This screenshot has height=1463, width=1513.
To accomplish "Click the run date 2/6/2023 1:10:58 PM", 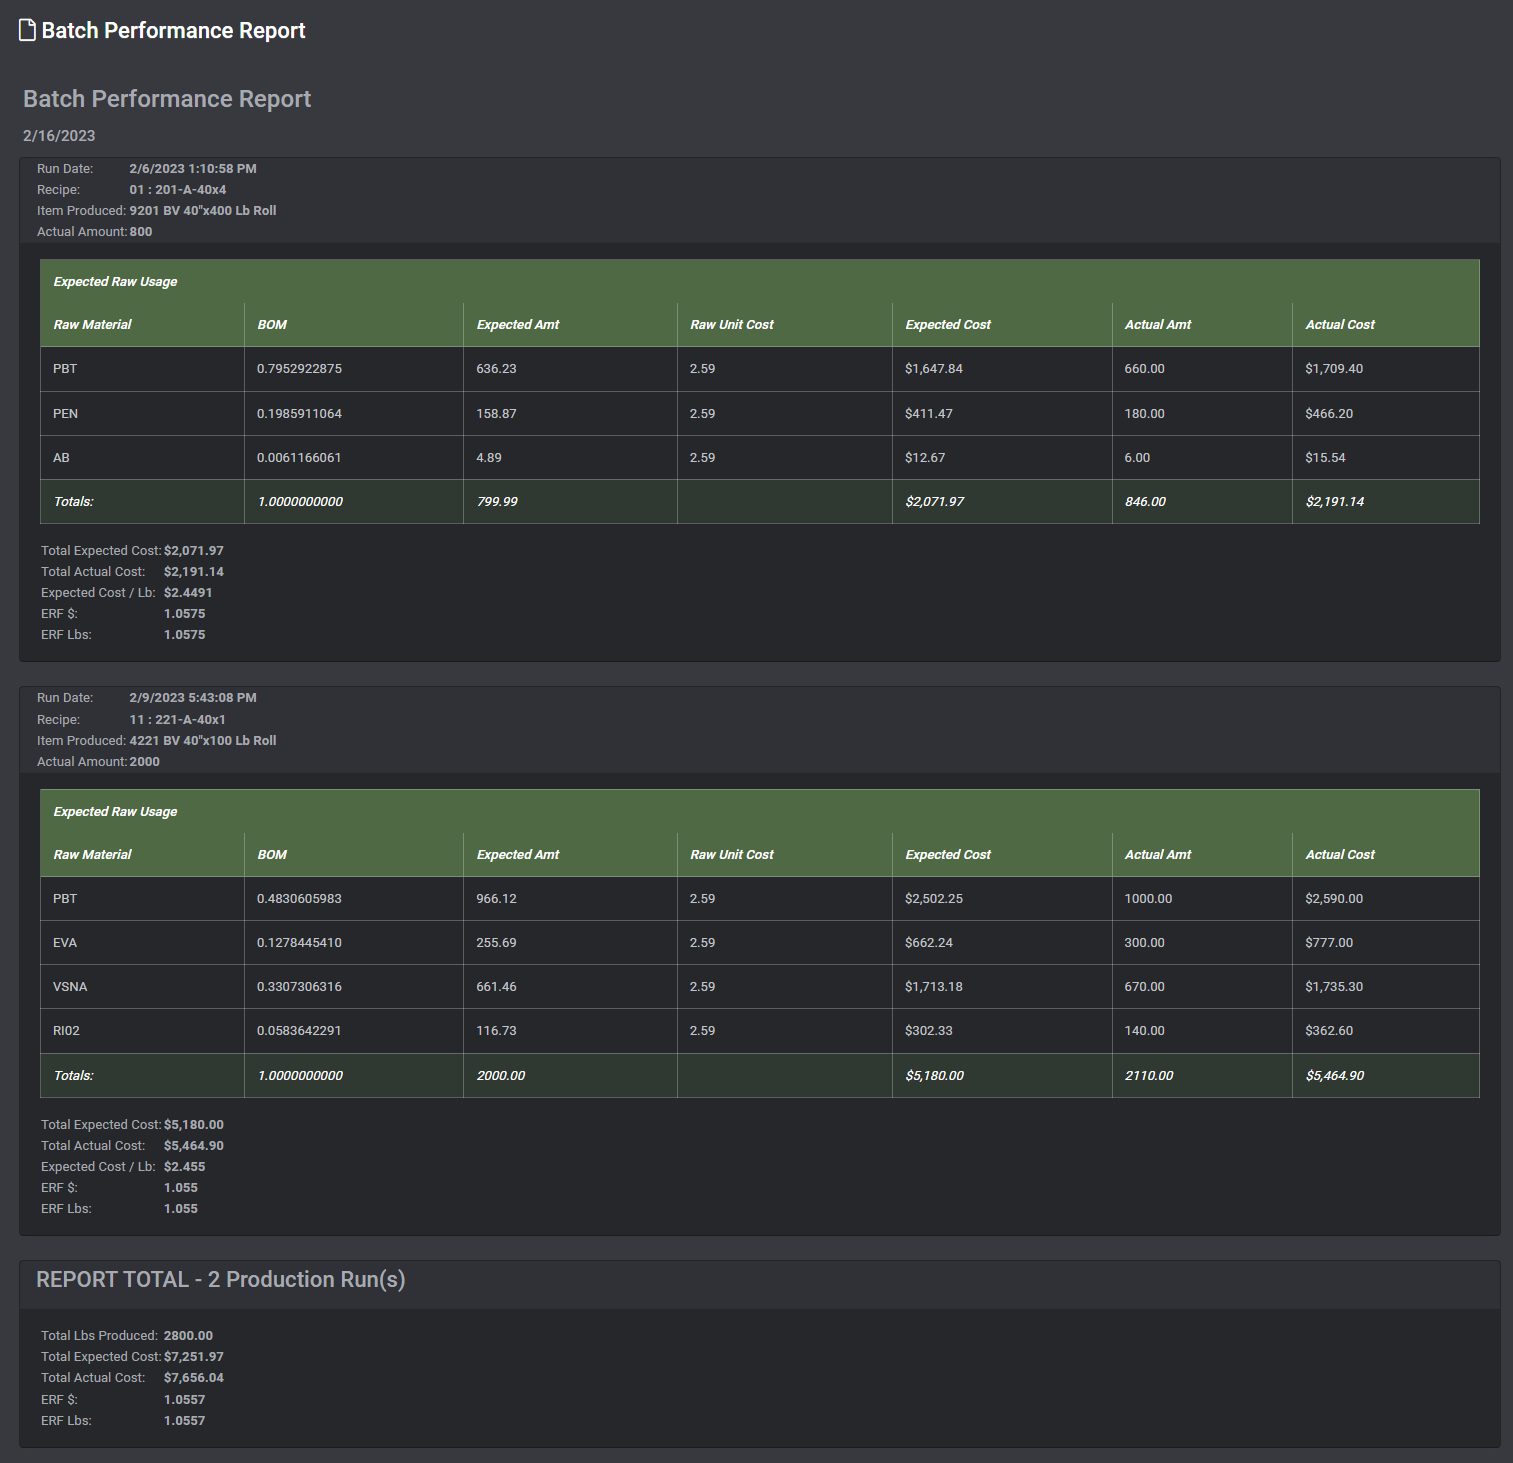I will pyautogui.click(x=192, y=169).
